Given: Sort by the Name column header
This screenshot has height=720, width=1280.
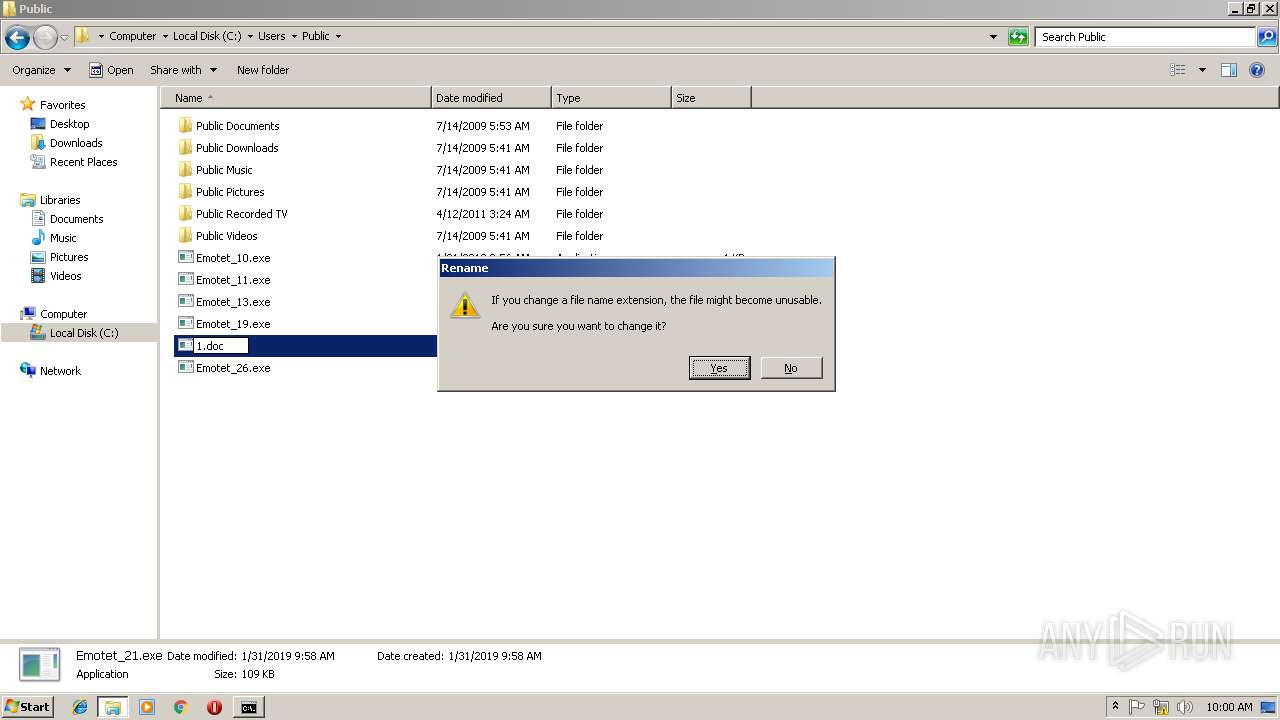Looking at the screenshot, I should coord(296,98).
